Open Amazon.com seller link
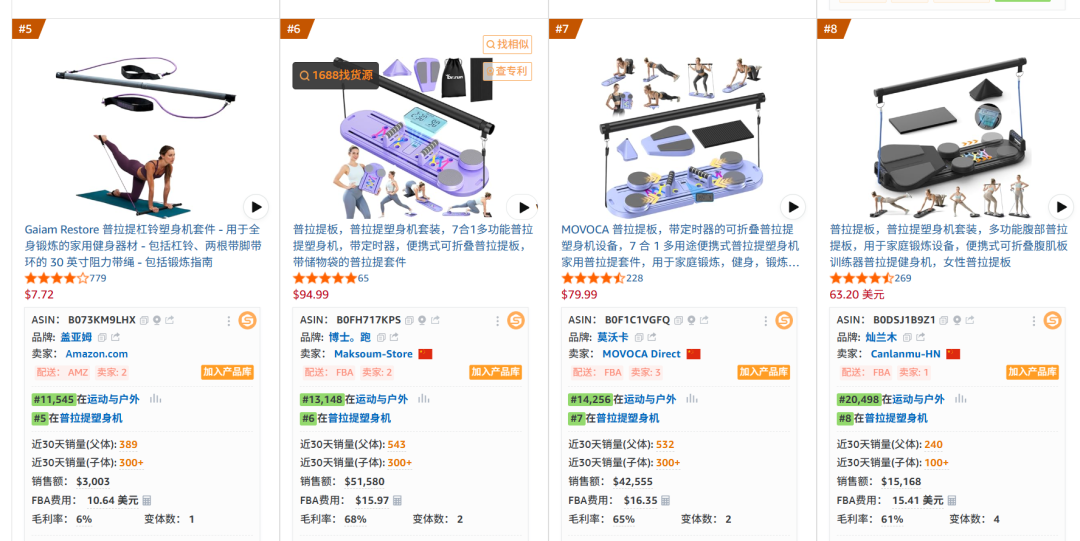This screenshot has width=1080, height=541. click(x=96, y=354)
